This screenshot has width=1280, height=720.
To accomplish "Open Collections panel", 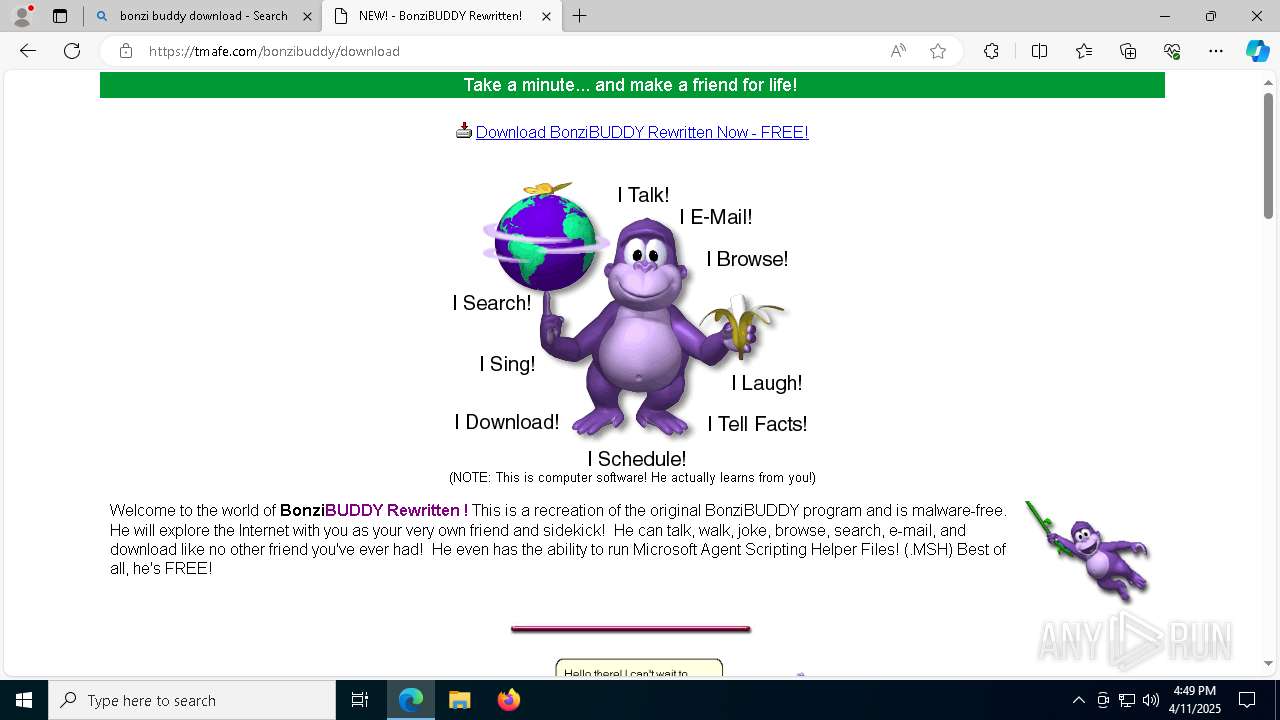I will [1128, 51].
